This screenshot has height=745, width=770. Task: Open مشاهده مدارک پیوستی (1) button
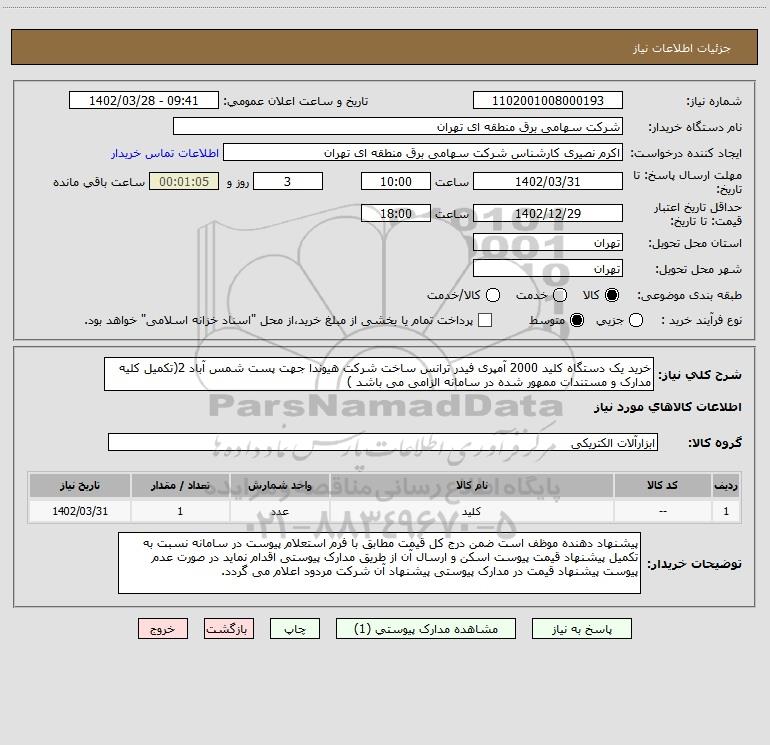pyautogui.click(x=426, y=629)
